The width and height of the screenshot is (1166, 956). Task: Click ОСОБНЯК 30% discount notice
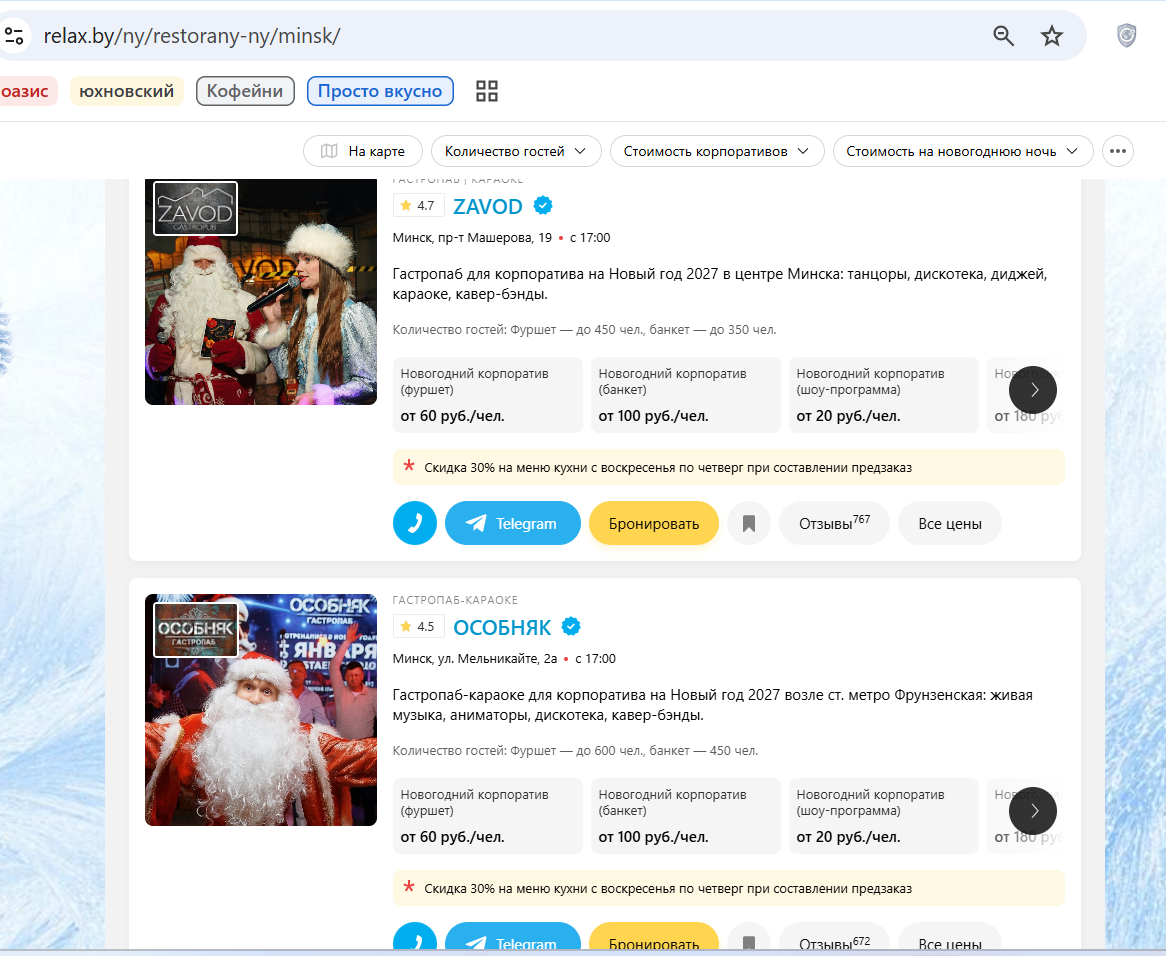[x=729, y=888]
